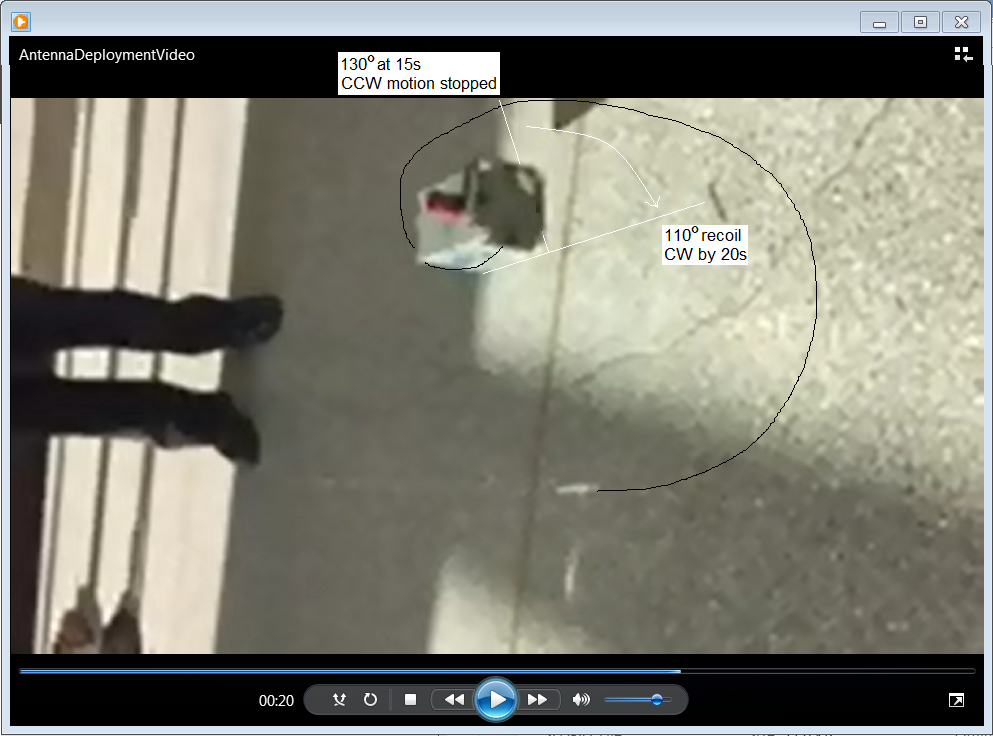The height and width of the screenshot is (736, 993).
Task: Stop the video playback
Action: pyautogui.click(x=410, y=700)
